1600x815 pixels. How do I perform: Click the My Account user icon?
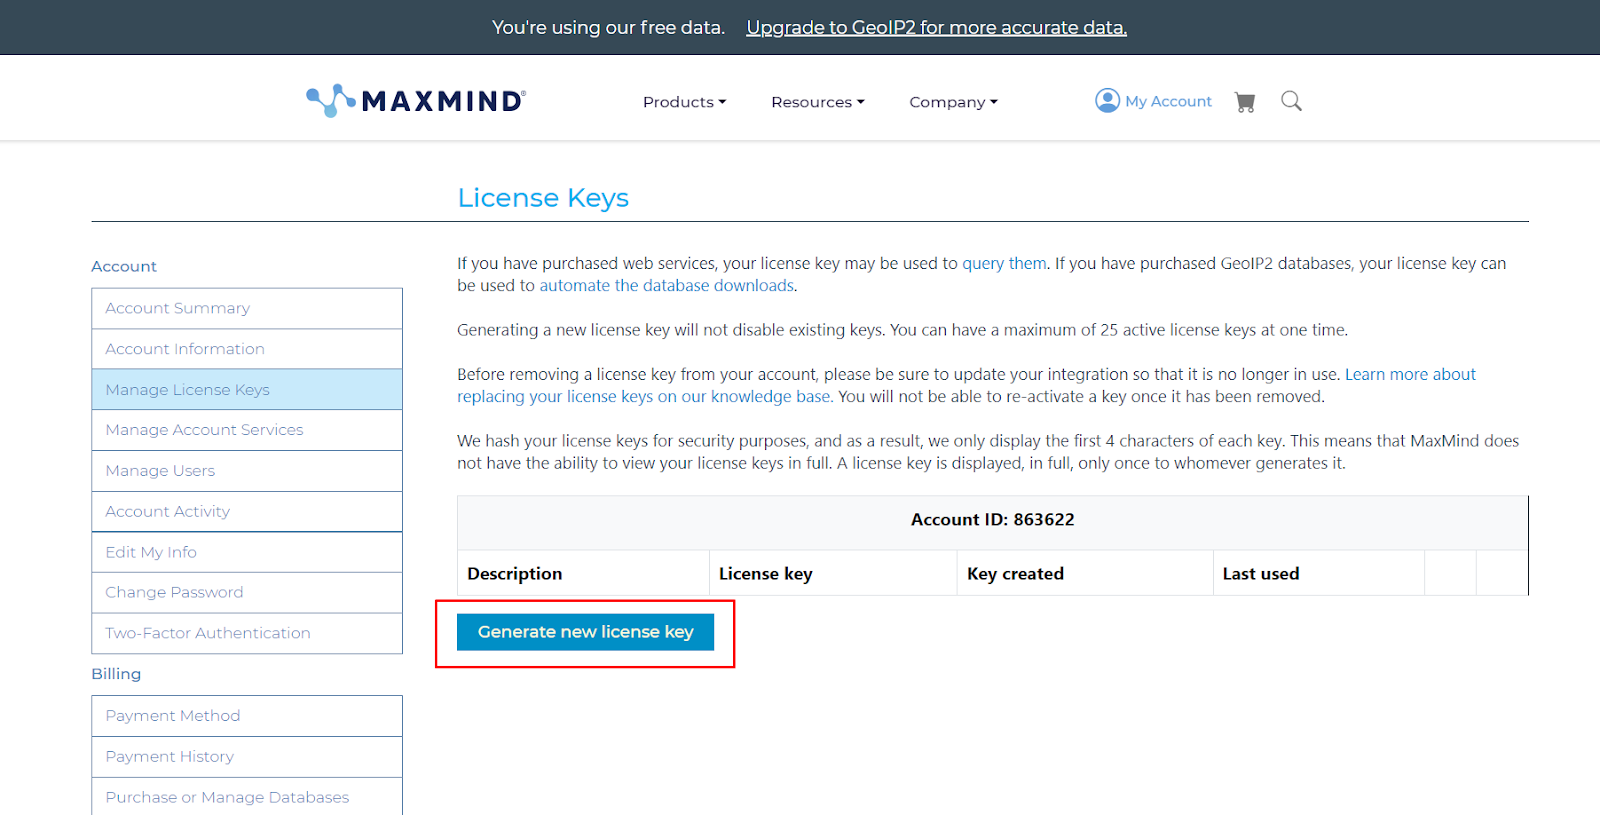pos(1107,101)
